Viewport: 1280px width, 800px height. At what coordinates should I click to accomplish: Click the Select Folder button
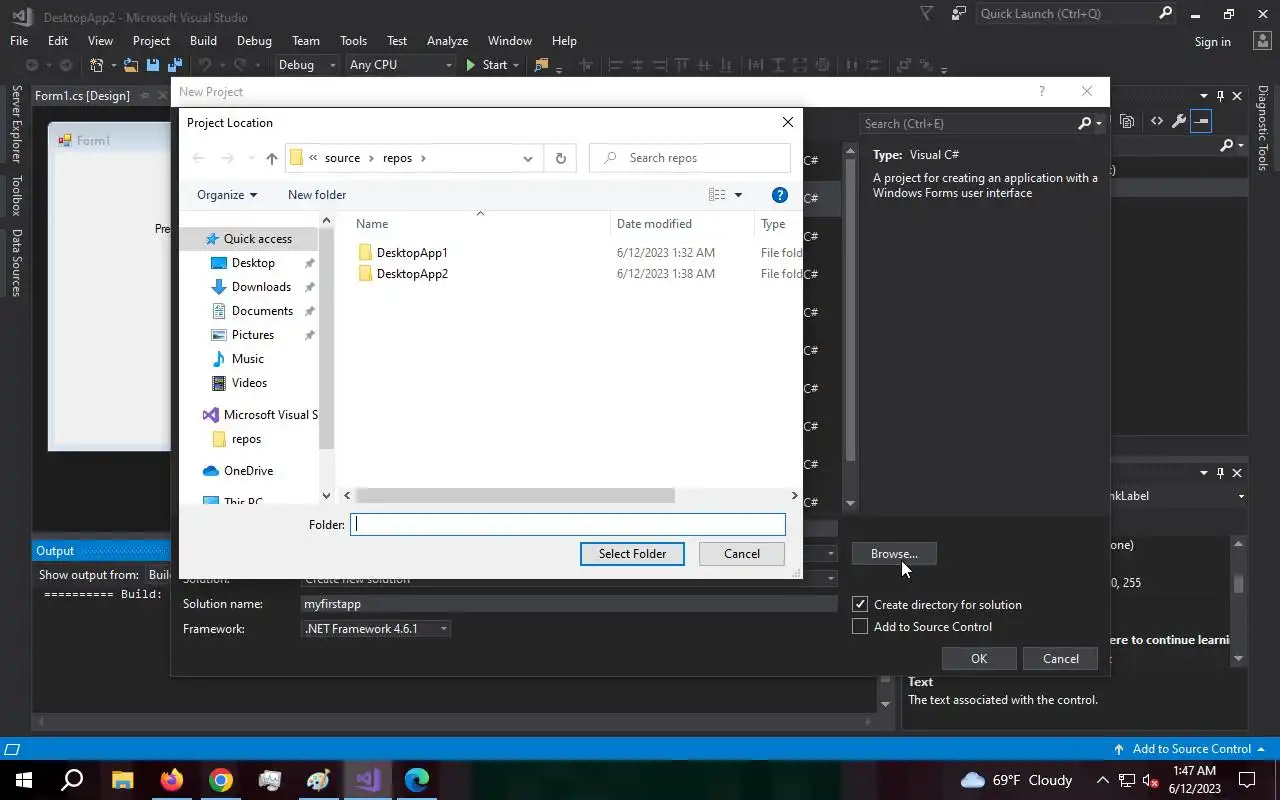coord(632,553)
